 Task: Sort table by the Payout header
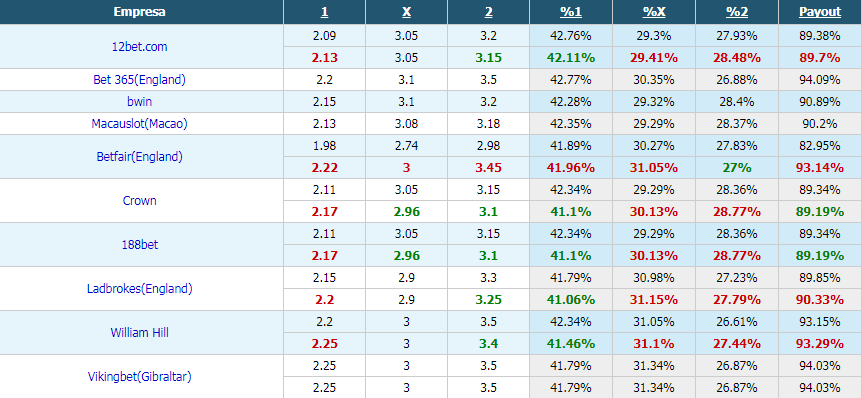[x=820, y=12]
